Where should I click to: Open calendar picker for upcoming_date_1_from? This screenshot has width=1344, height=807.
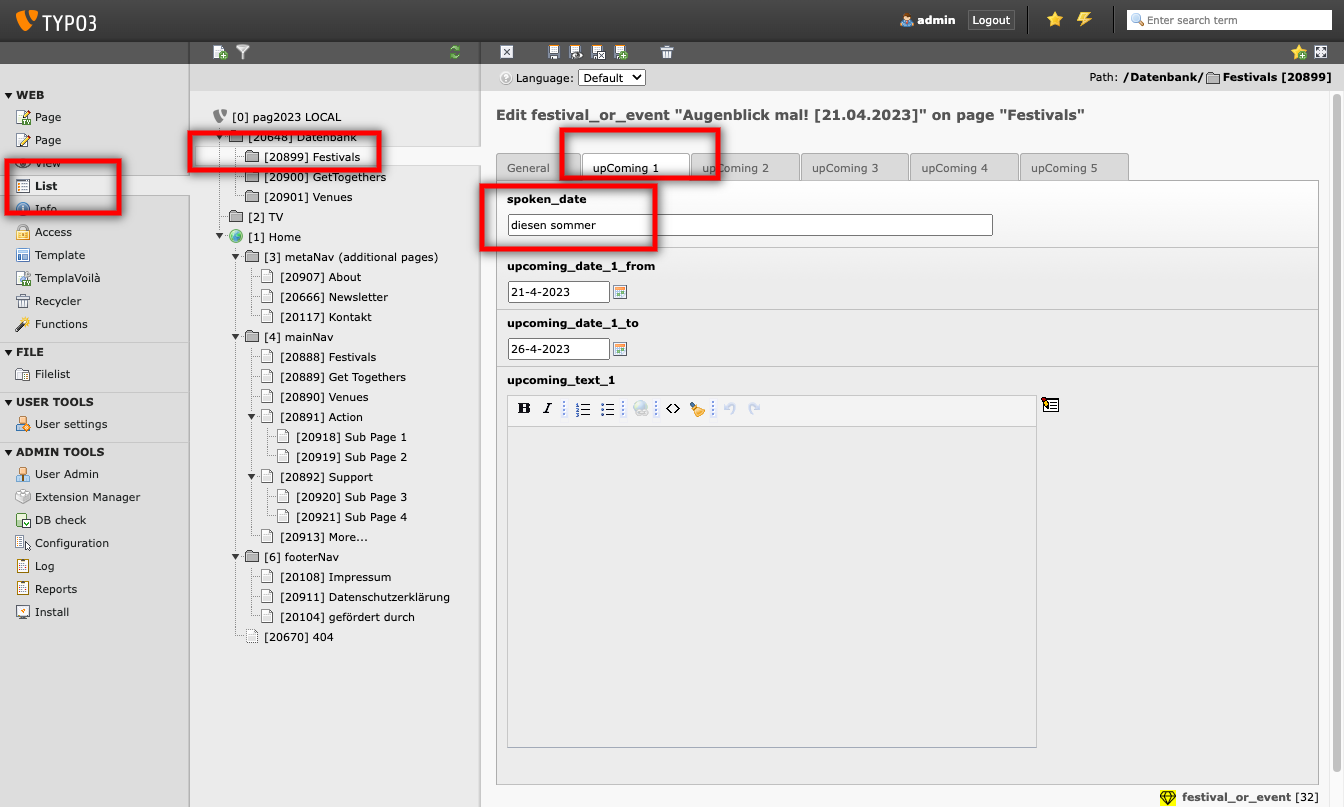pyautogui.click(x=620, y=292)
